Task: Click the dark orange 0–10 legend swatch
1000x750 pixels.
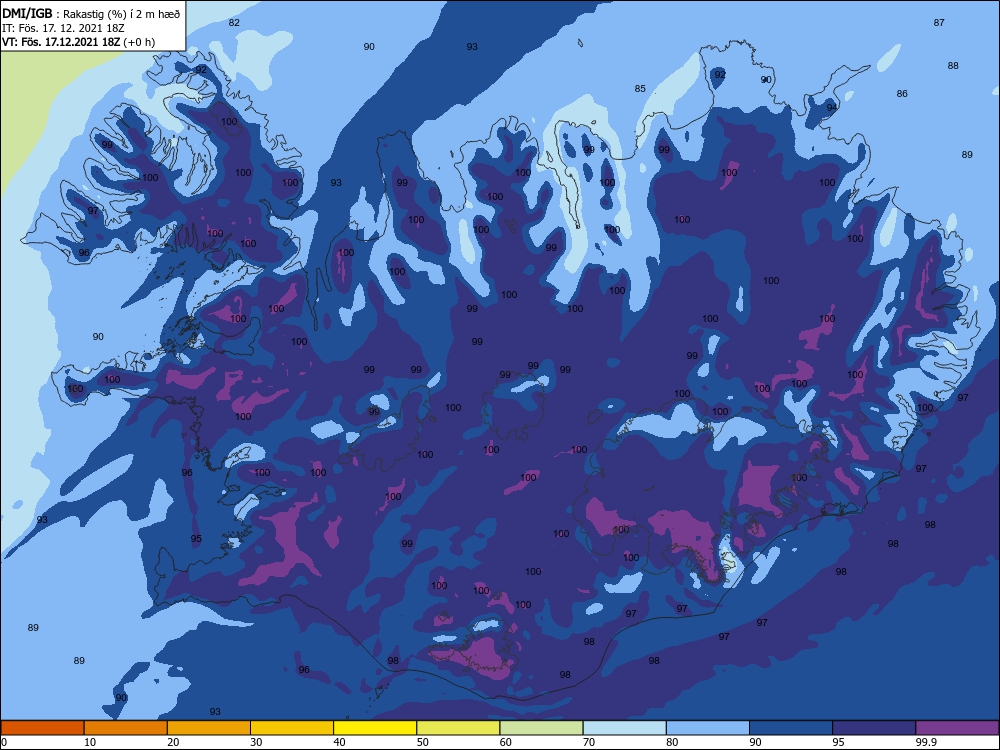Action: point(42,728)
